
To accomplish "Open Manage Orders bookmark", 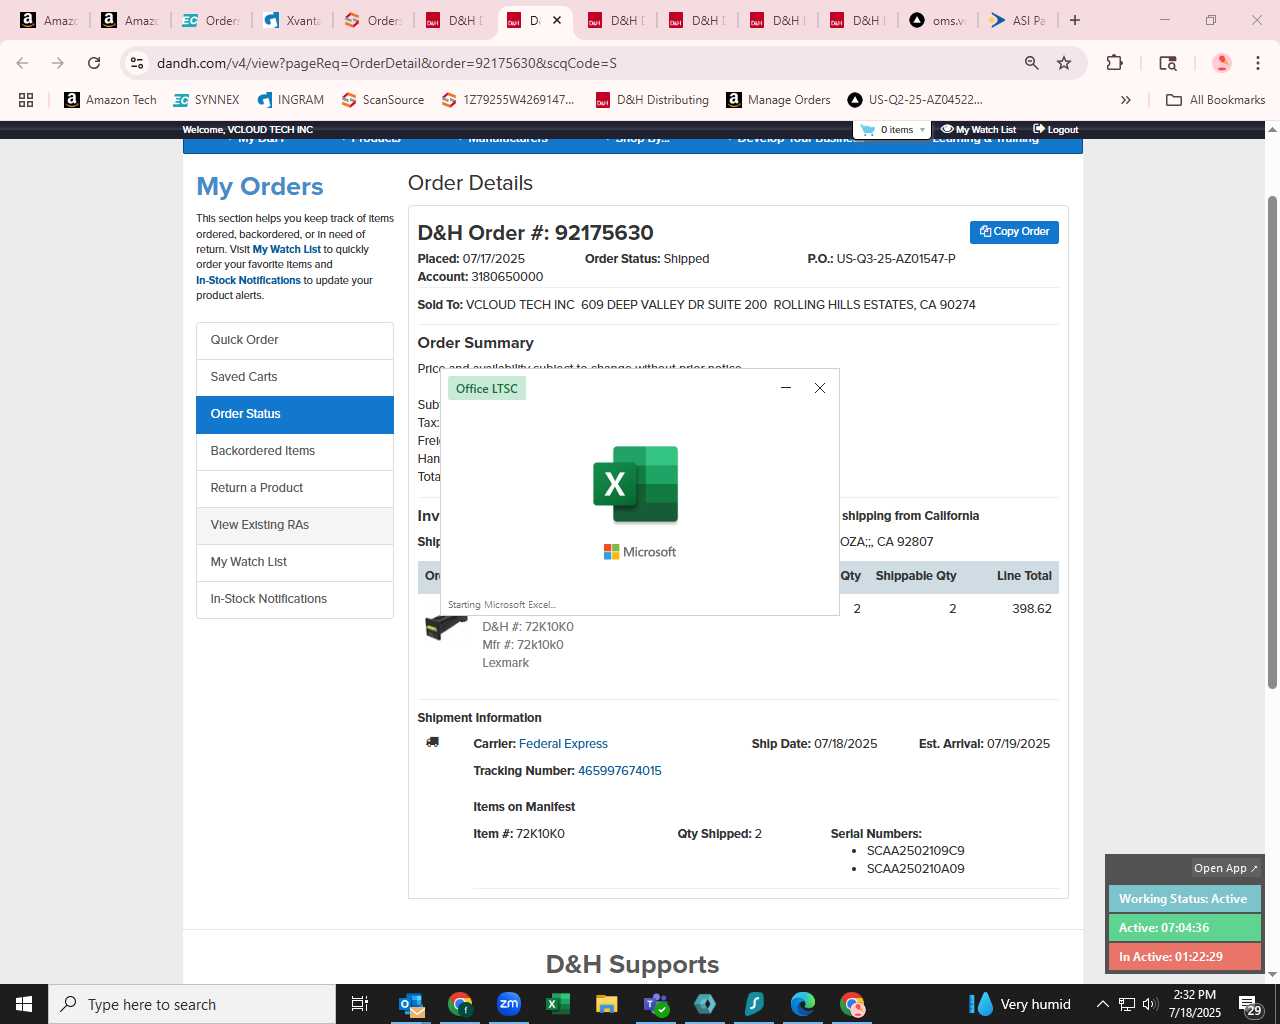I will (778, 100).
